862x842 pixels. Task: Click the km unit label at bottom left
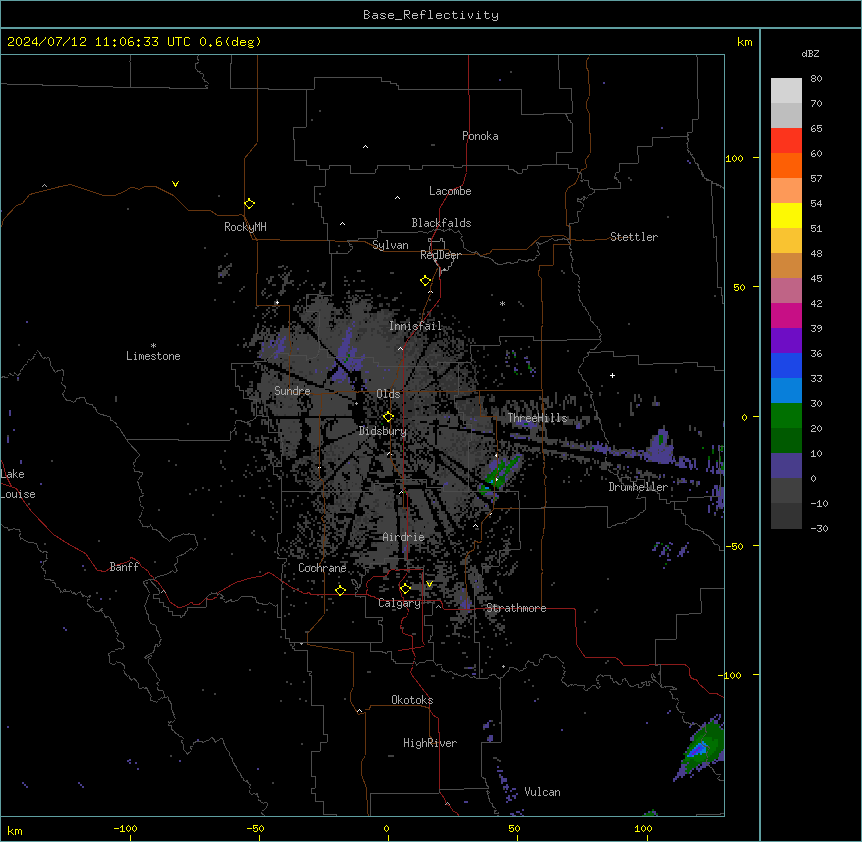pos(15,831)
